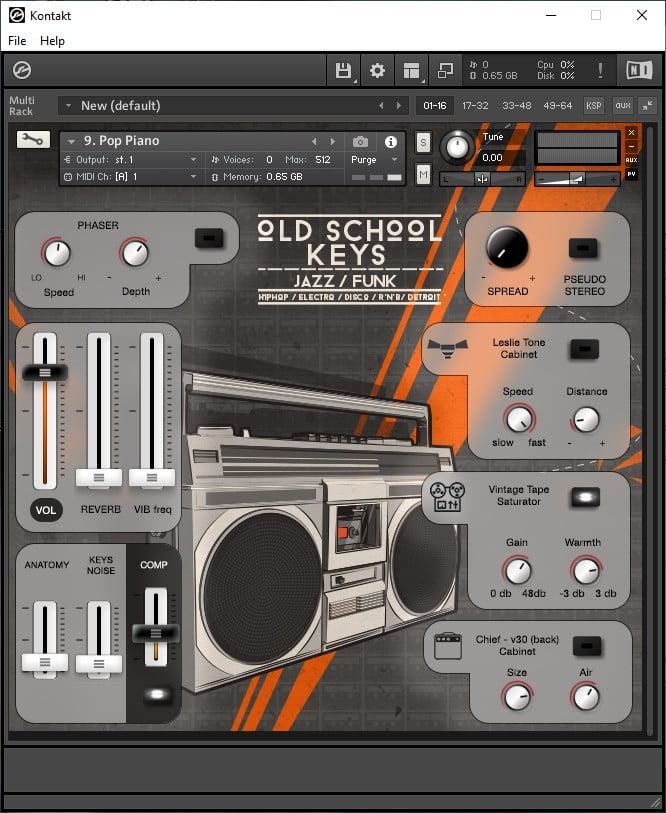666x813 pixels.
Task: Open instrument edit mode wrench icon
Action: (x=33, y=139)
